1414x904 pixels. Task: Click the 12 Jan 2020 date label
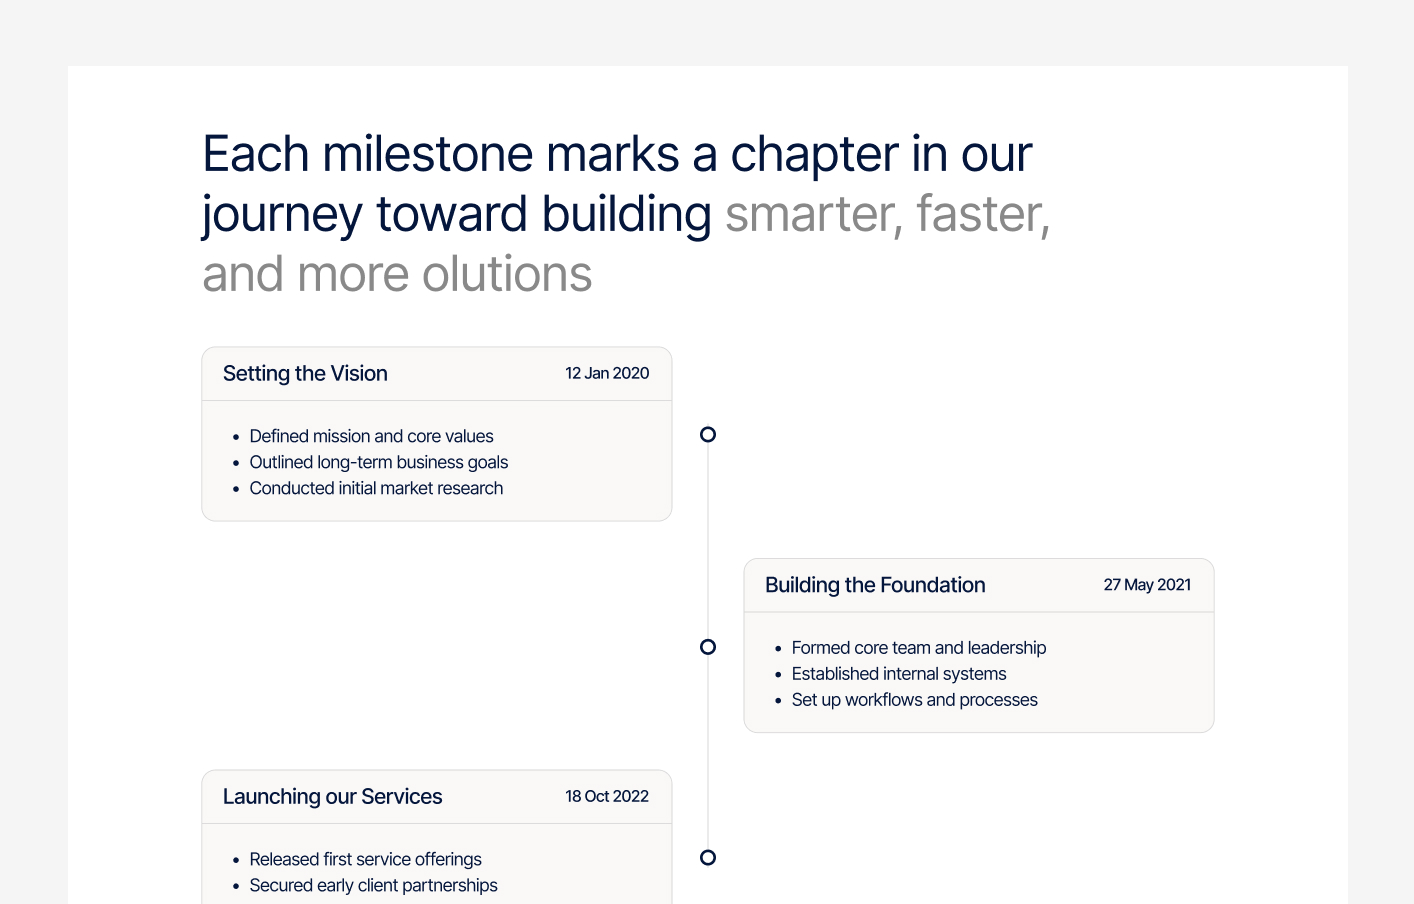click(607, 373)
